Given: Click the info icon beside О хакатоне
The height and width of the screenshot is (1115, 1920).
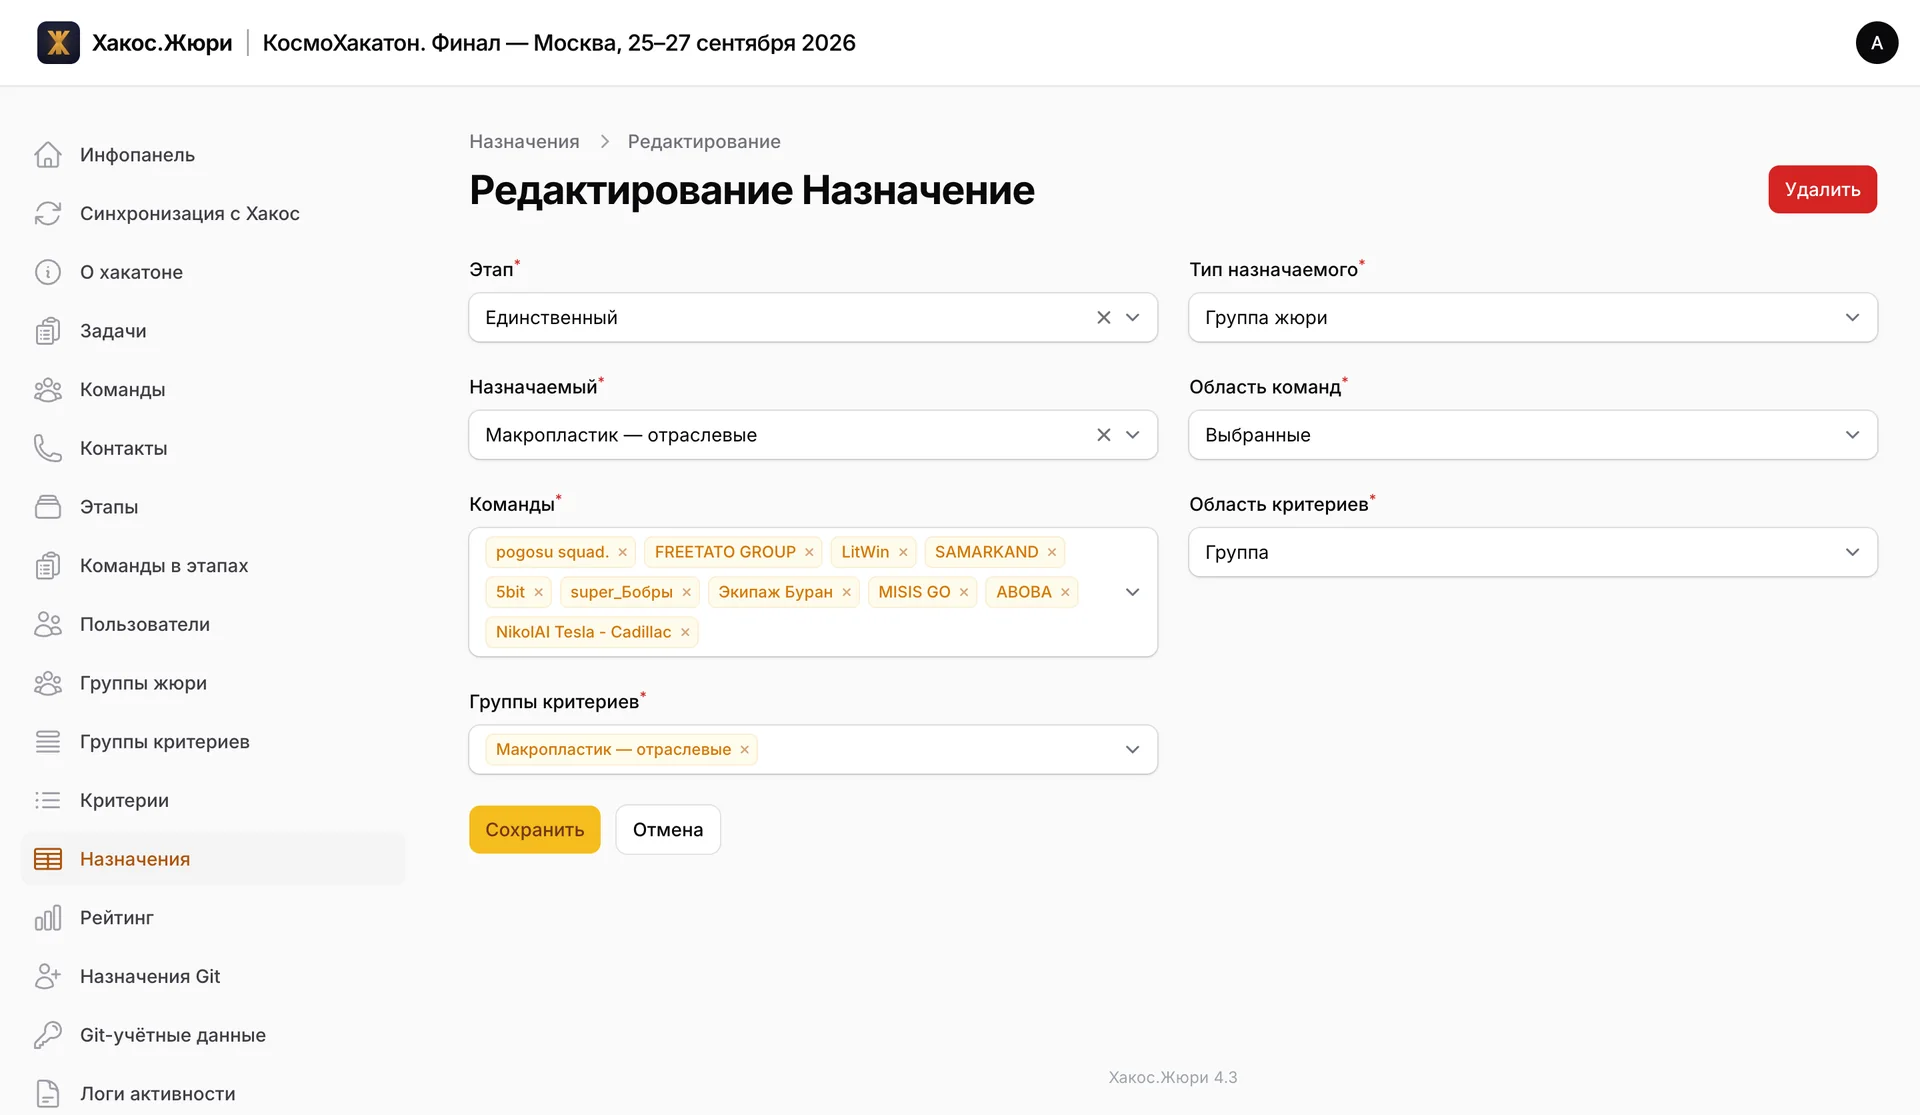Looking at the screenshot, I should pos(48,272).
